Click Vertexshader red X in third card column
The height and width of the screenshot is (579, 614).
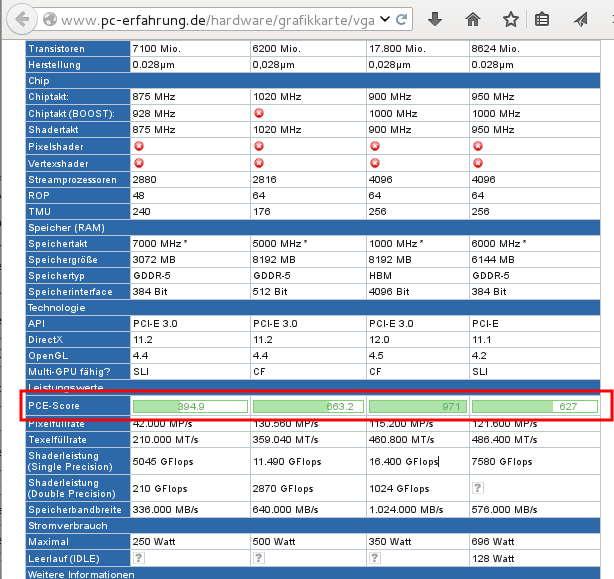point(375,163)
